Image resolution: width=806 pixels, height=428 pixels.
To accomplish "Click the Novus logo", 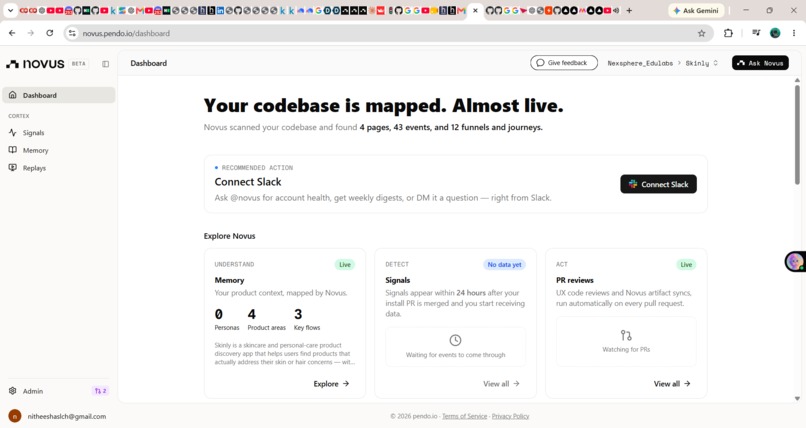I will 35,64.
